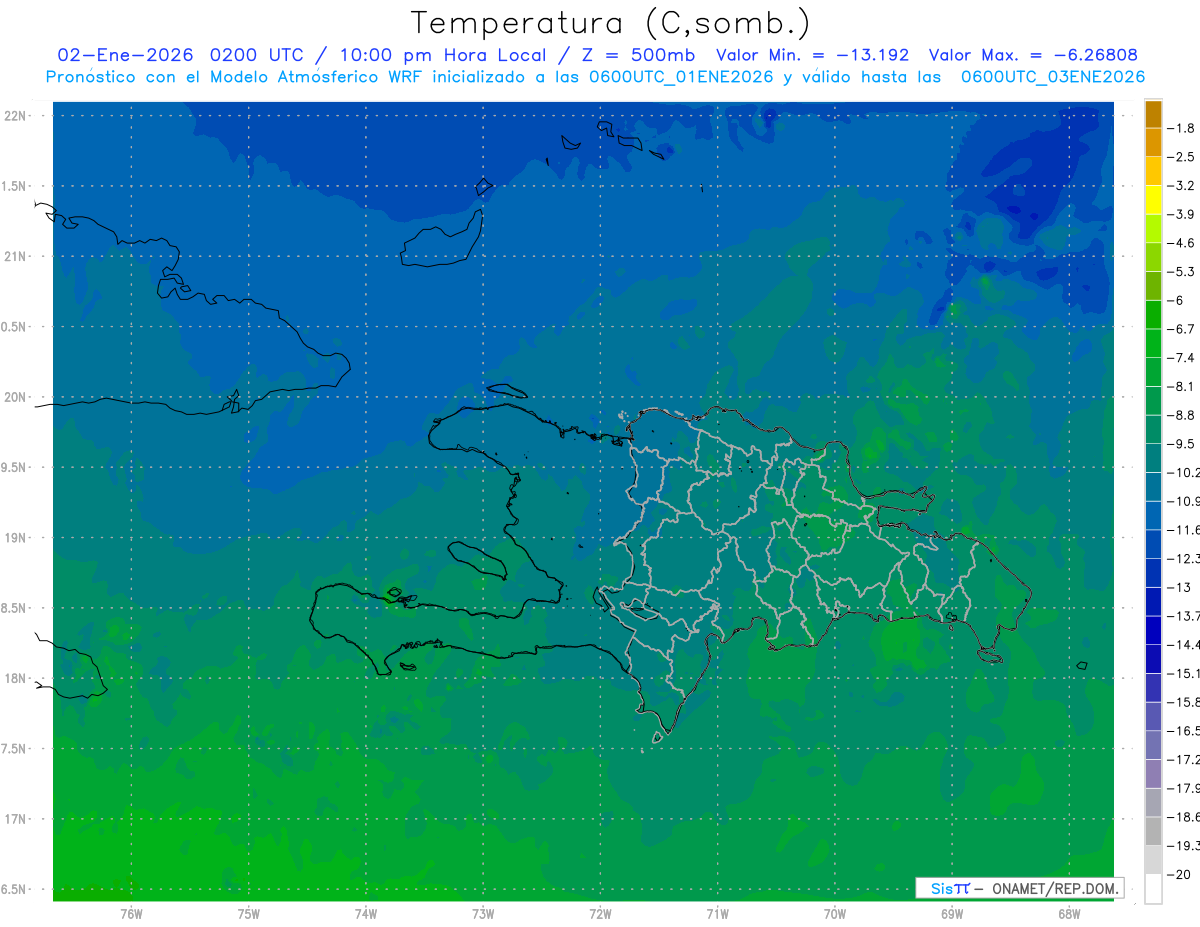Pick the yellow swatch between -3.2 and -3.9
This screenshot has width=1200, height=927.
pos(1153,200)
